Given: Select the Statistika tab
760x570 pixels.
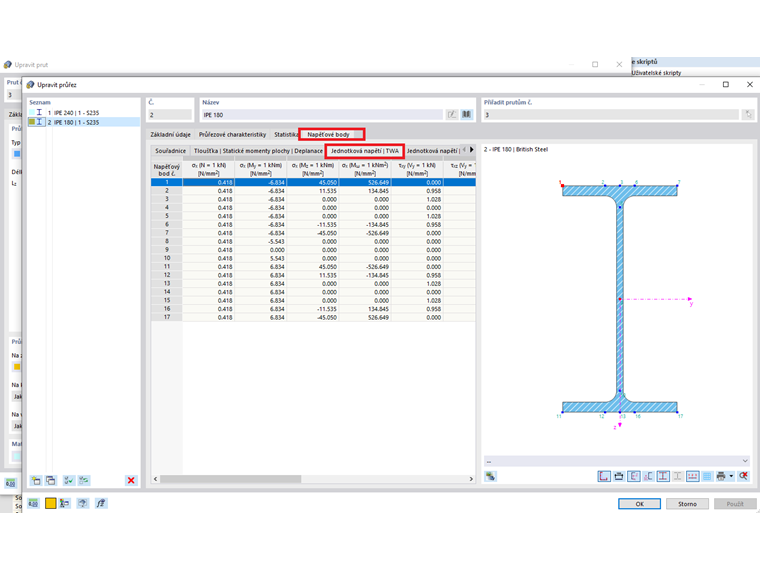Looking at the screenshot, I should coord(285,134).
